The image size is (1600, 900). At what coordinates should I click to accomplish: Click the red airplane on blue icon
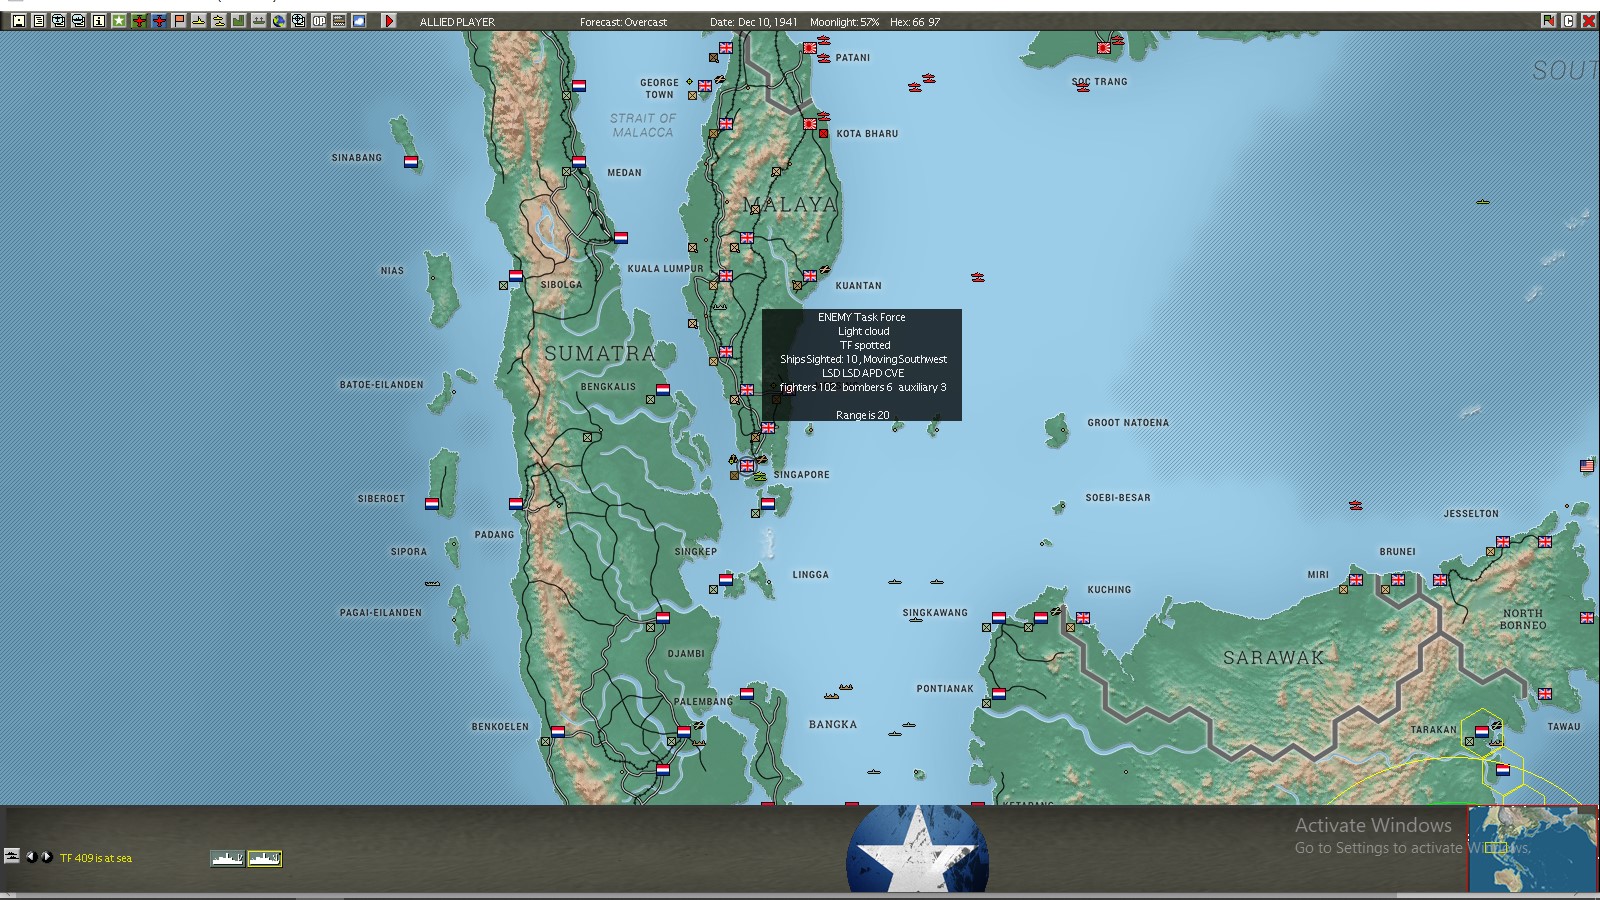[159, 21]
